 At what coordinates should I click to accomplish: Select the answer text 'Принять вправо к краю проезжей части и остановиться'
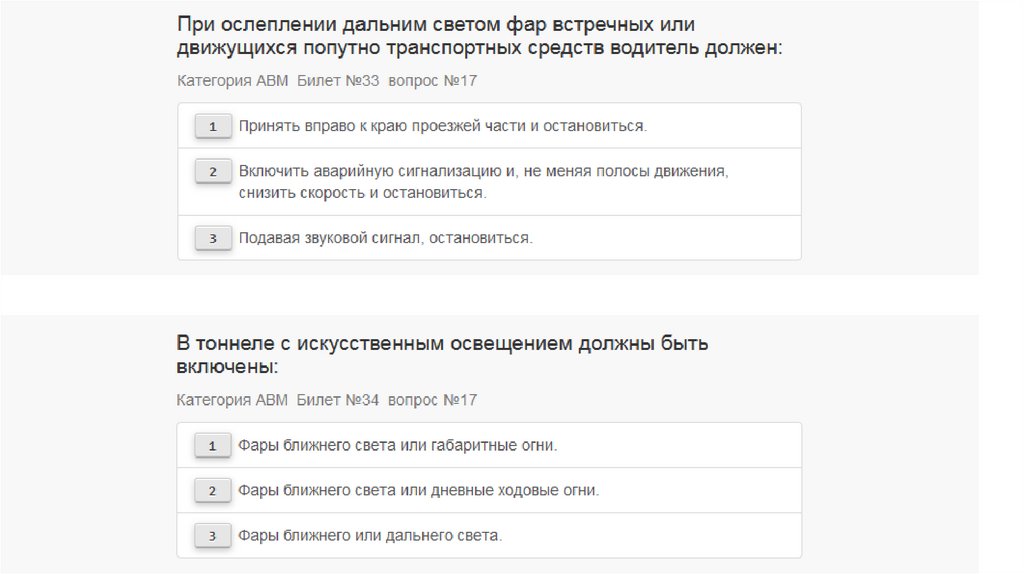coord(443,127)
